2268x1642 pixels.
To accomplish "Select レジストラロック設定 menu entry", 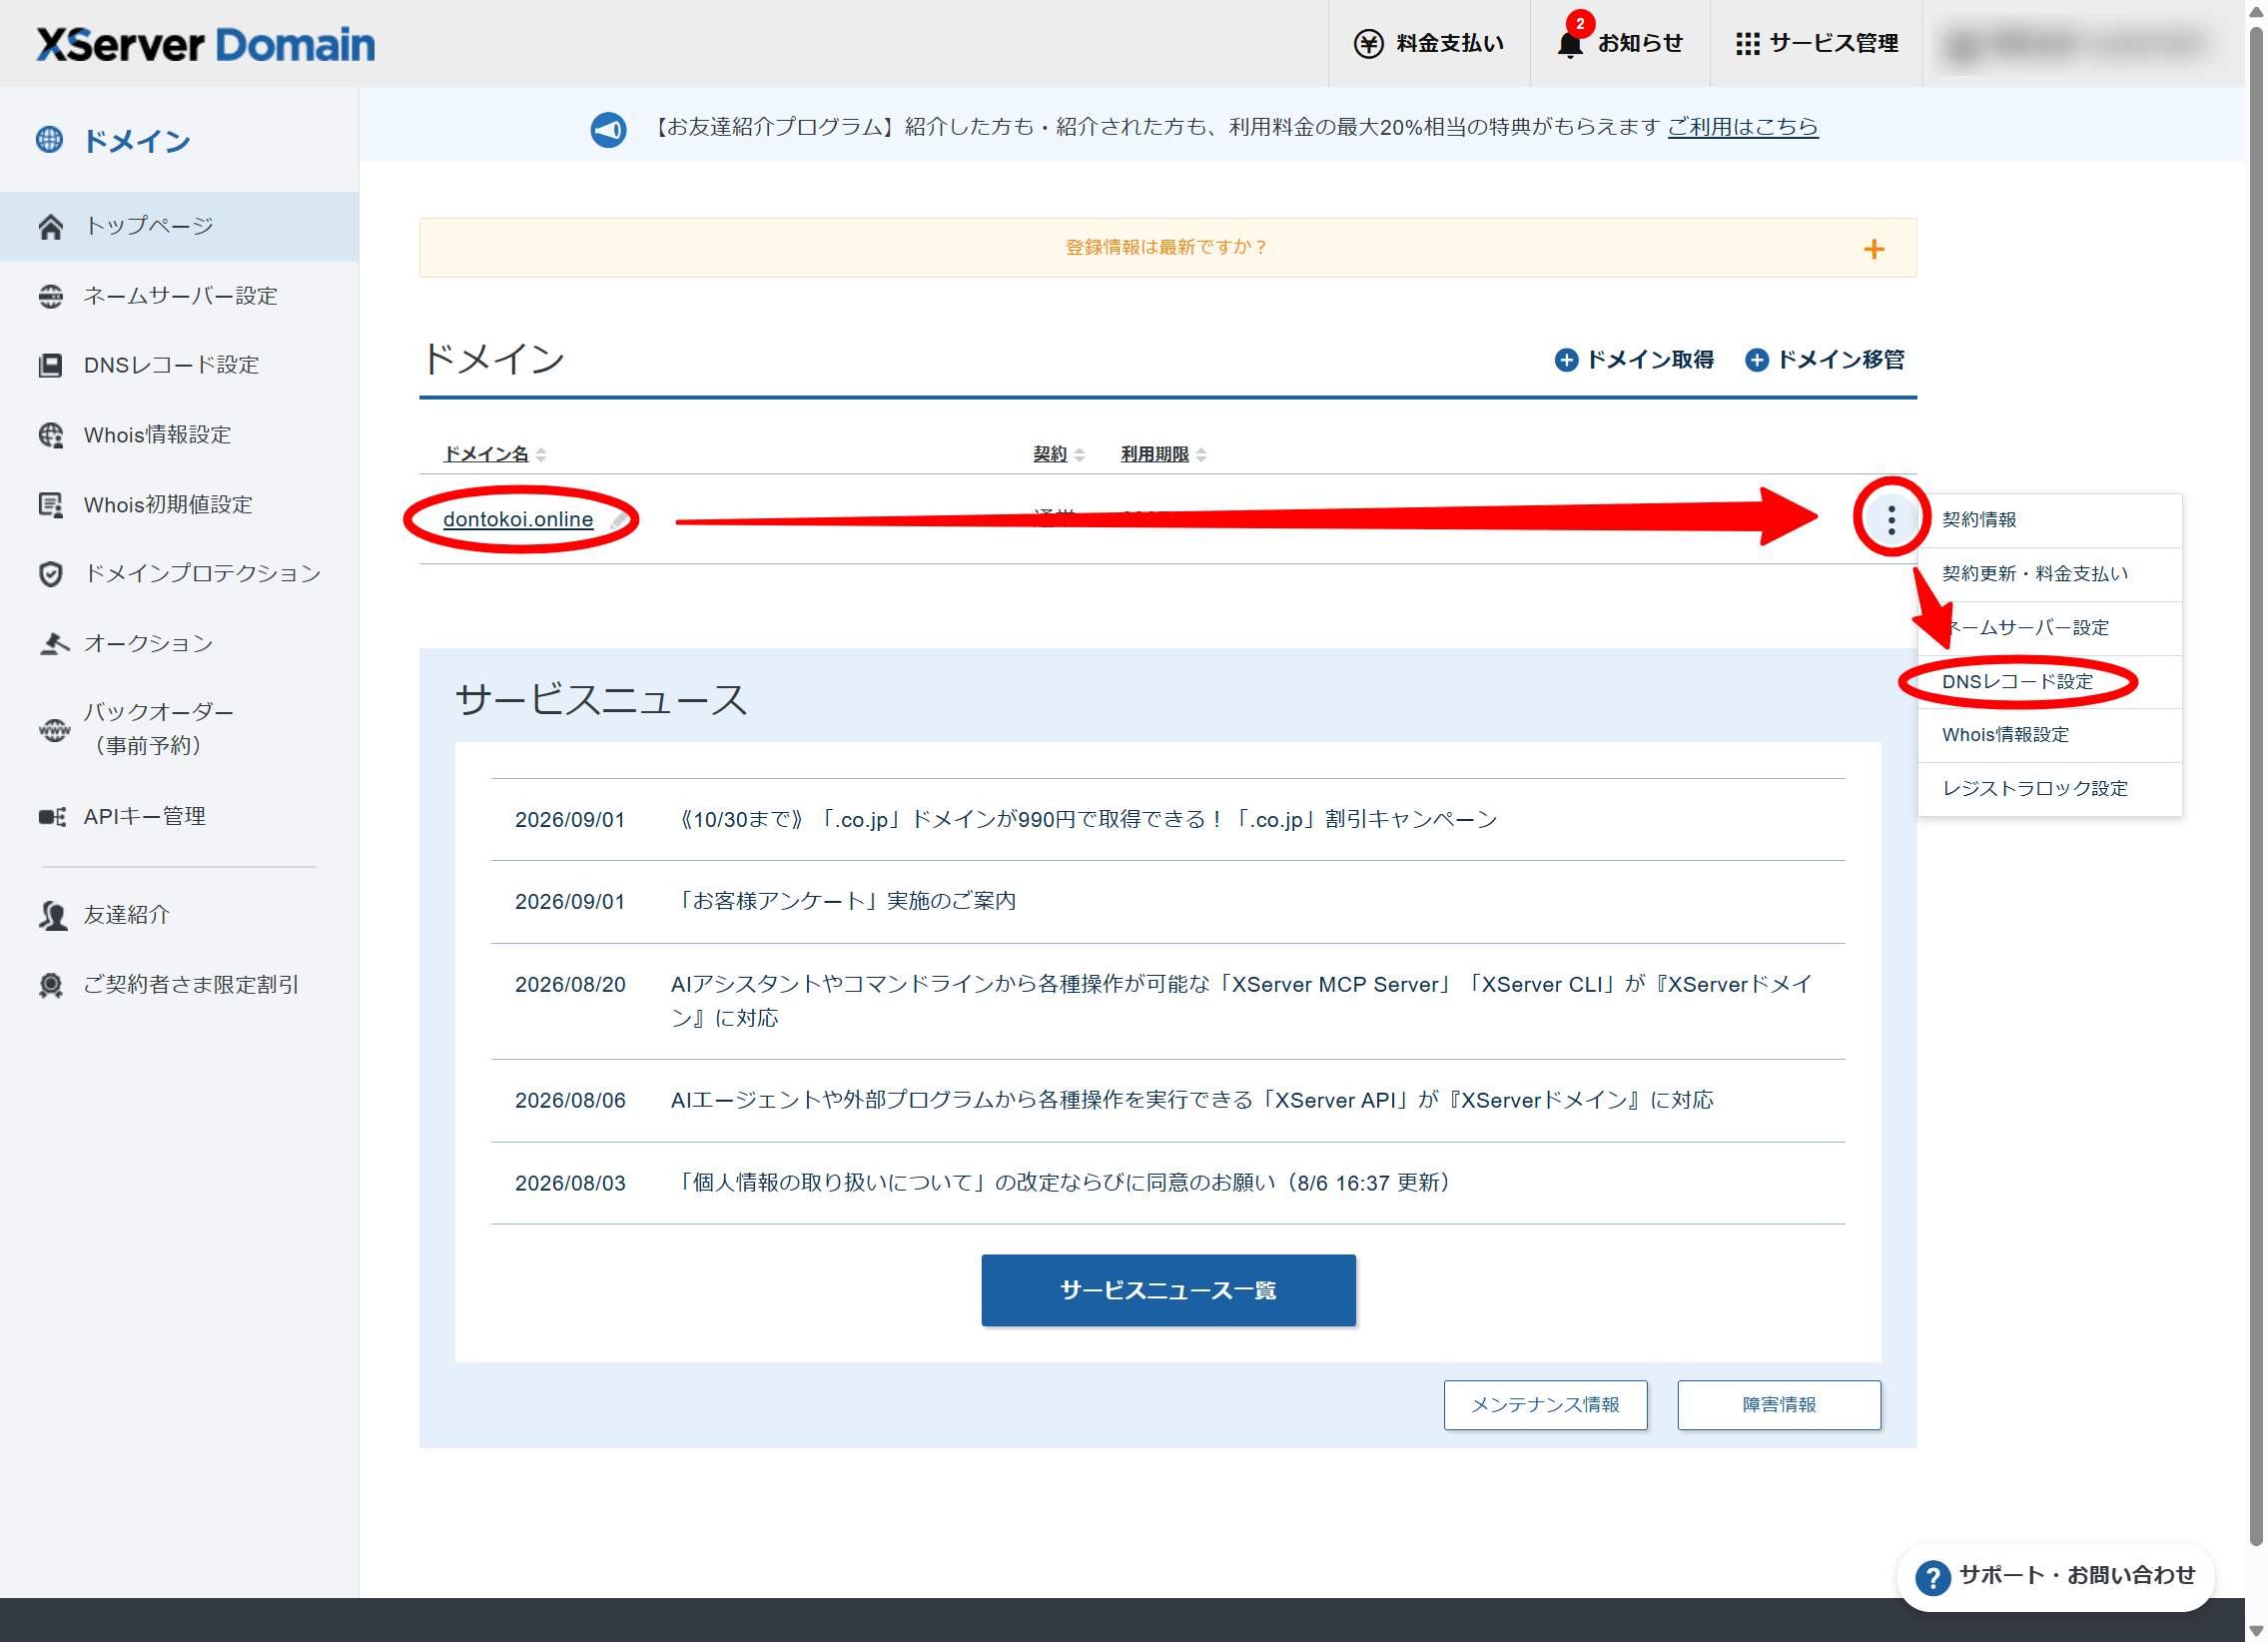I will coord(2049,789).
